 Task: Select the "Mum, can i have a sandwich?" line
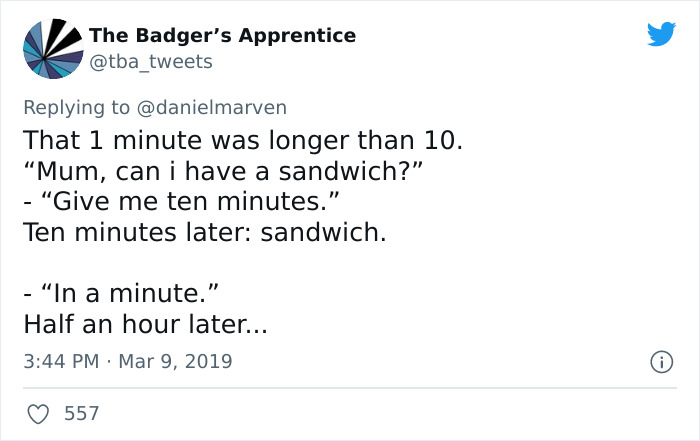[x=224, y=171]
